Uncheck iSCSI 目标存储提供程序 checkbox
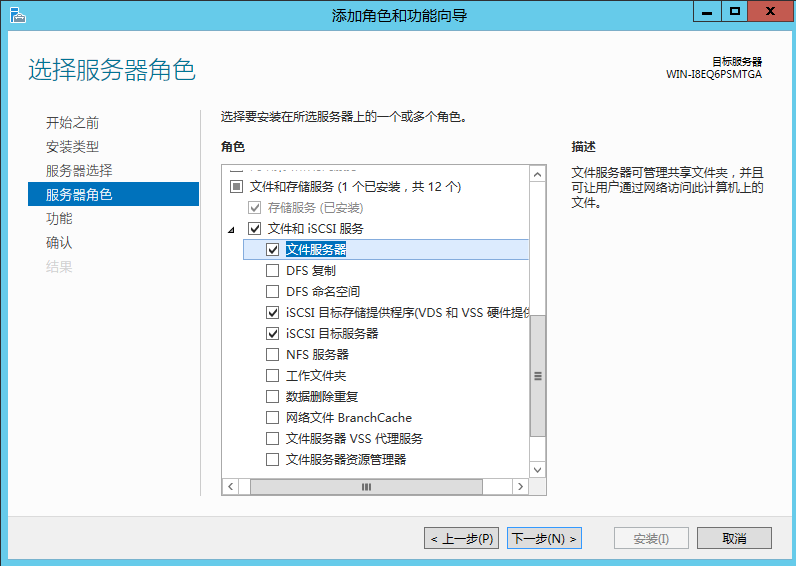The height and width of the screenshot is (566, 796). [x=273, y=313]
